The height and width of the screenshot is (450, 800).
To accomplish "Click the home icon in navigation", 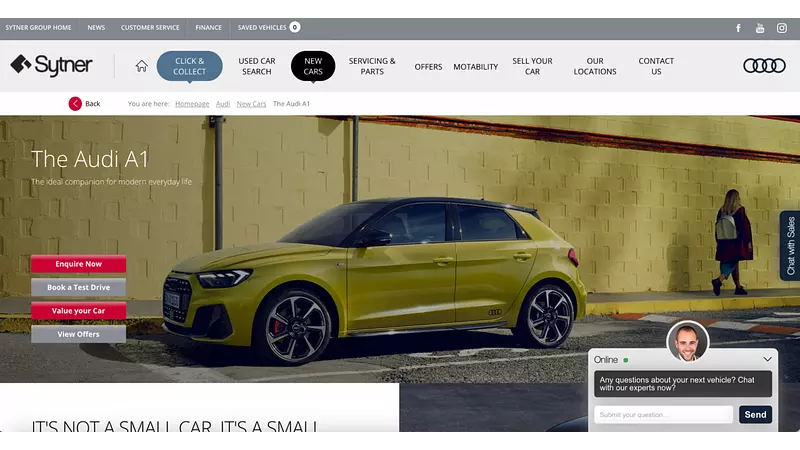I will (x=141, y=66).
